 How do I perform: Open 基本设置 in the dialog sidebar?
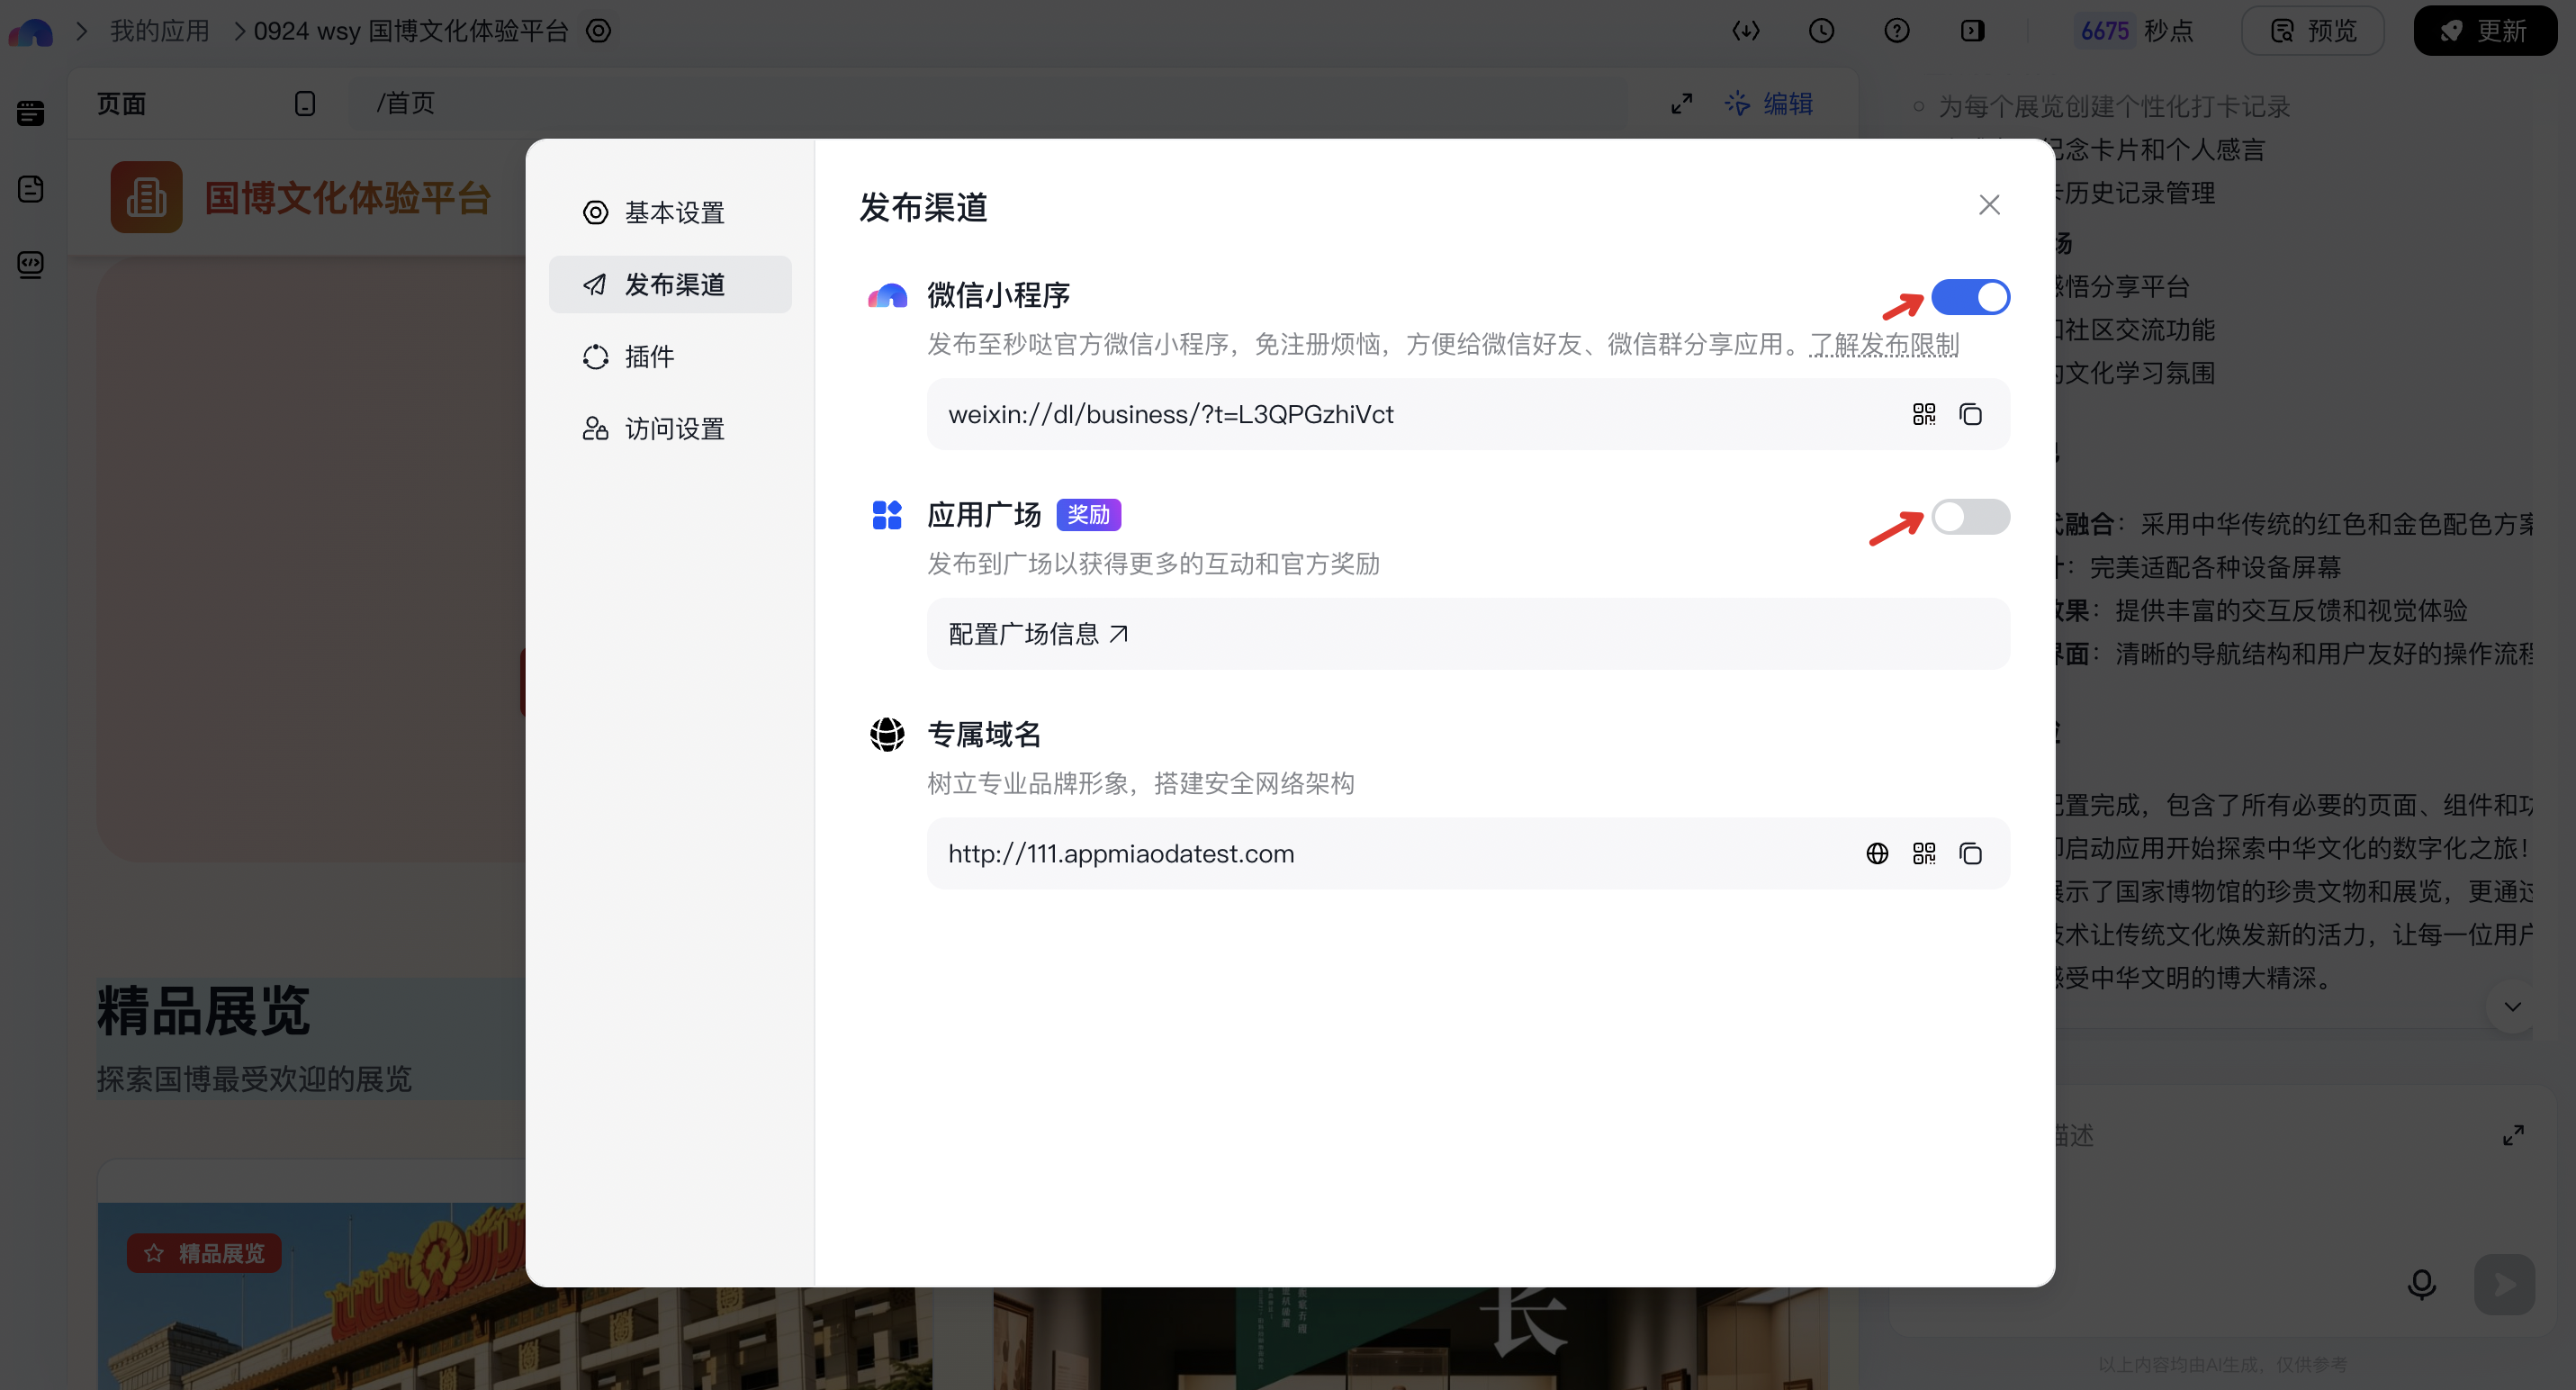click(669, 212)
